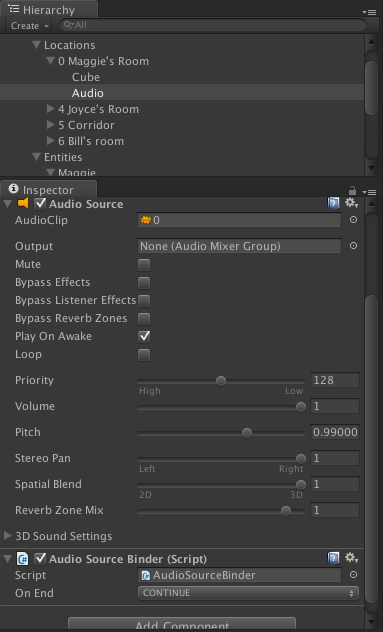Screen dimensions: 383x632
Task: Click the Pitch value field 0.99000
Action: coord(335,432)
